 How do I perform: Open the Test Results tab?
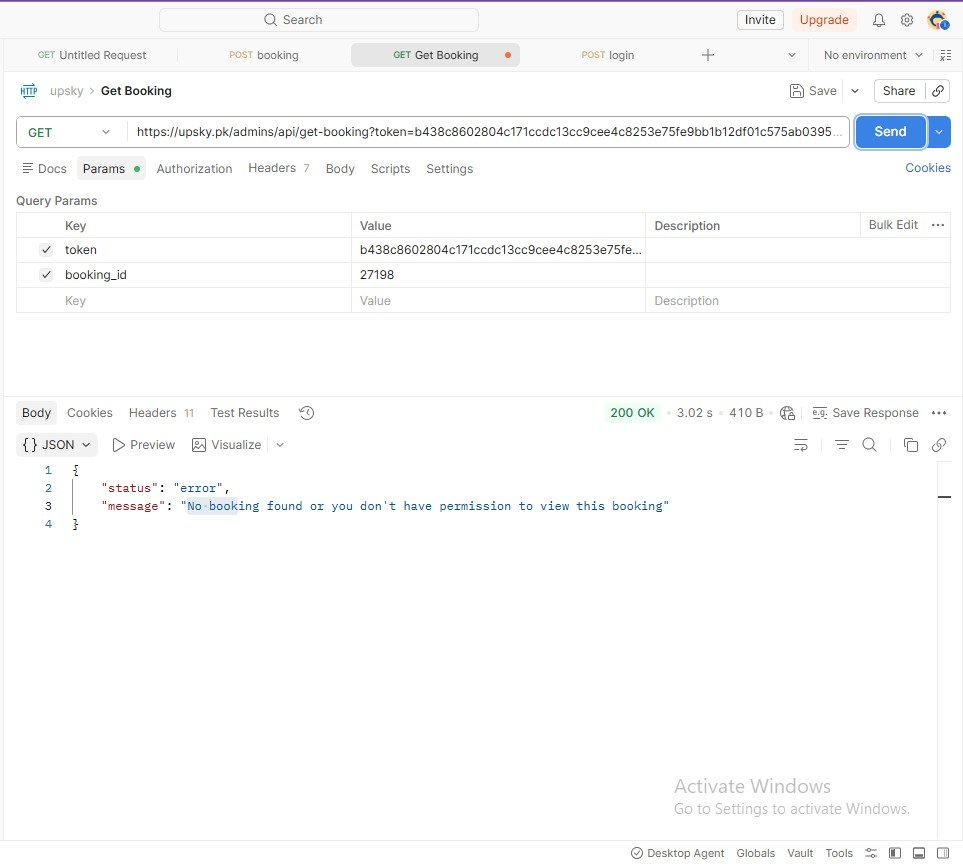pyautogui.click(x=244, y=413)
